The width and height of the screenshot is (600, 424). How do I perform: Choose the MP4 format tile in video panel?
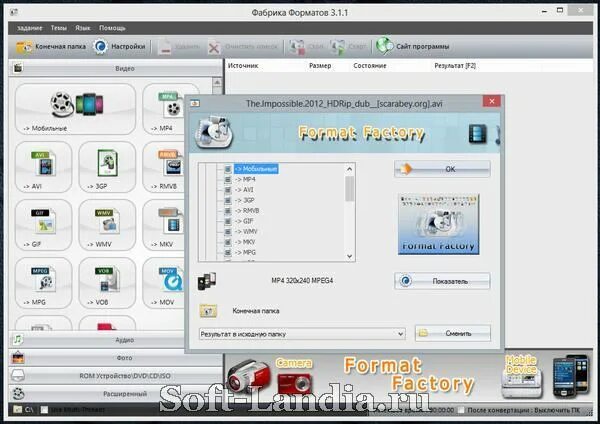[x=165, y=109]
